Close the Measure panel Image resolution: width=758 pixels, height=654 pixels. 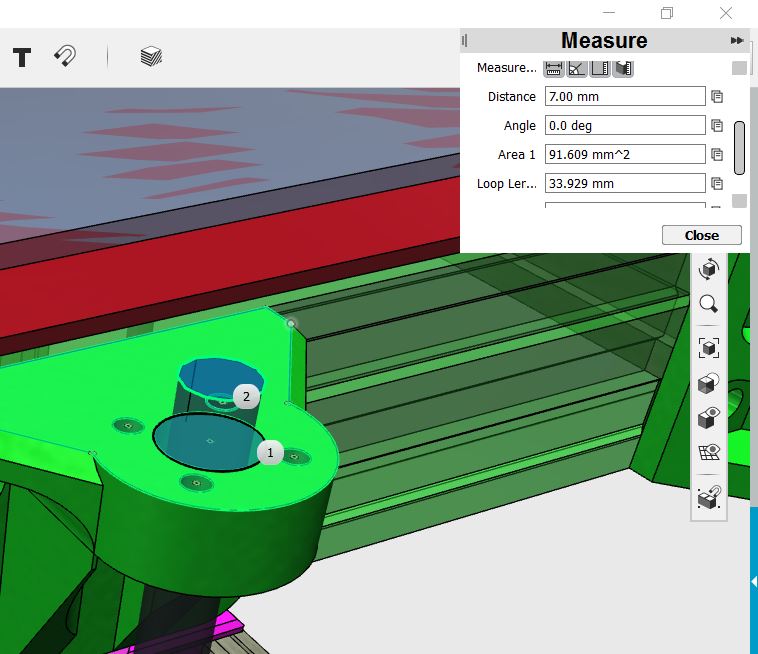(x=701, y=235)
